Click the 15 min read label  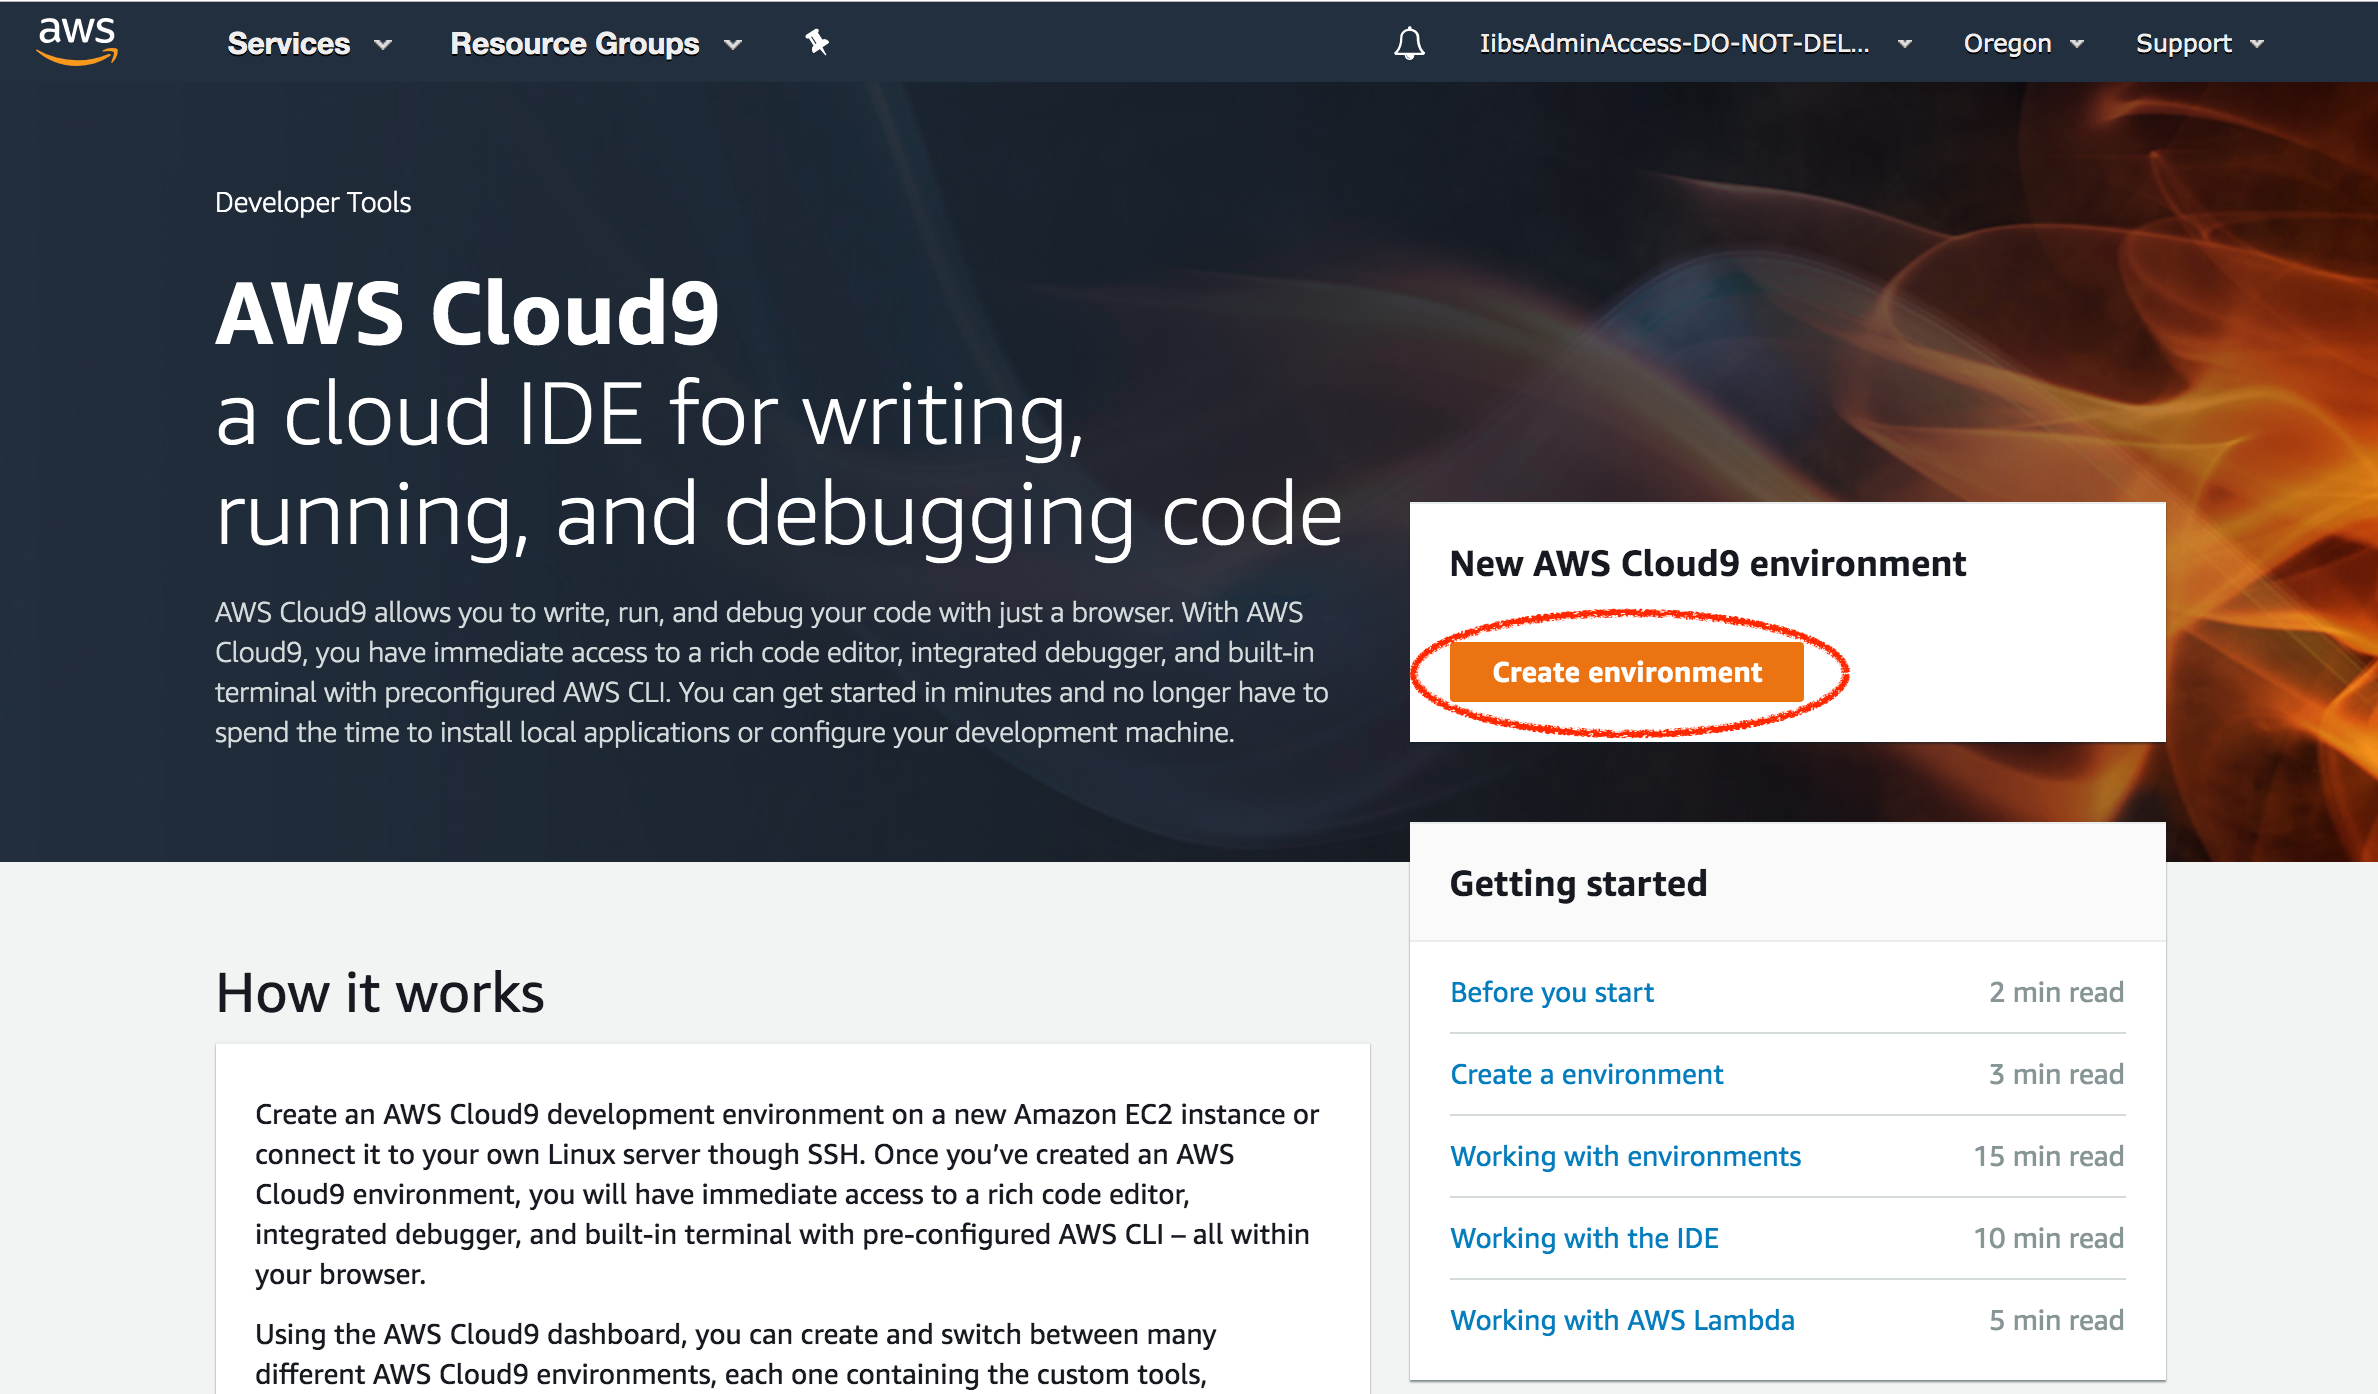coord(2048,1156)
